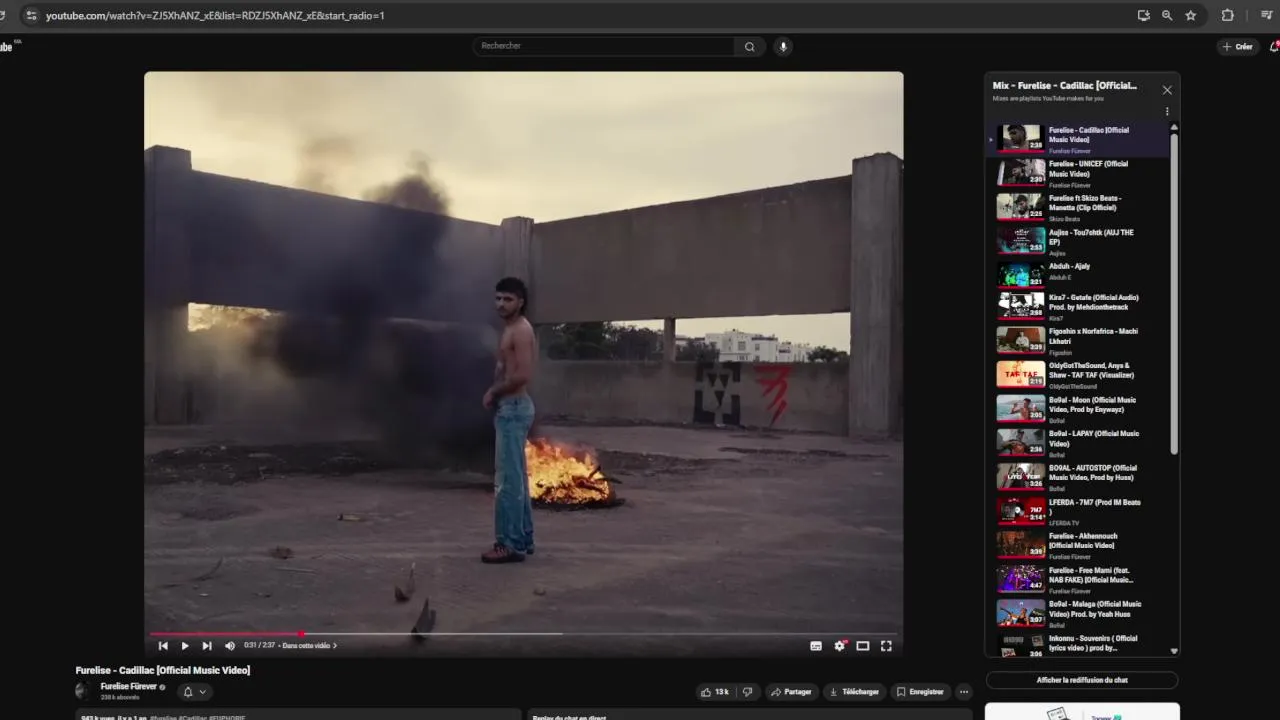The width and height of the screenshot is (1280, 720).
Task: Click the 'LFERDA - 7M7' video thumbnail
Action: point(1021,511)
